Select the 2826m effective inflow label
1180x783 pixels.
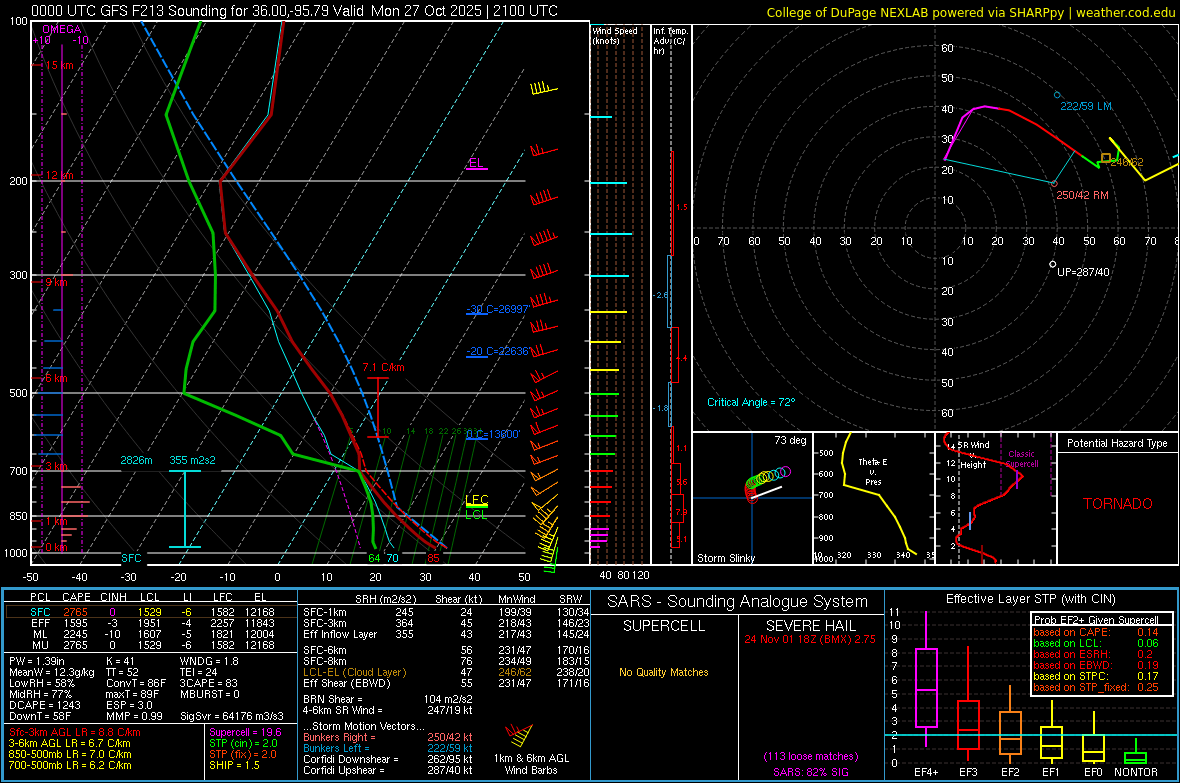[136, 460]
